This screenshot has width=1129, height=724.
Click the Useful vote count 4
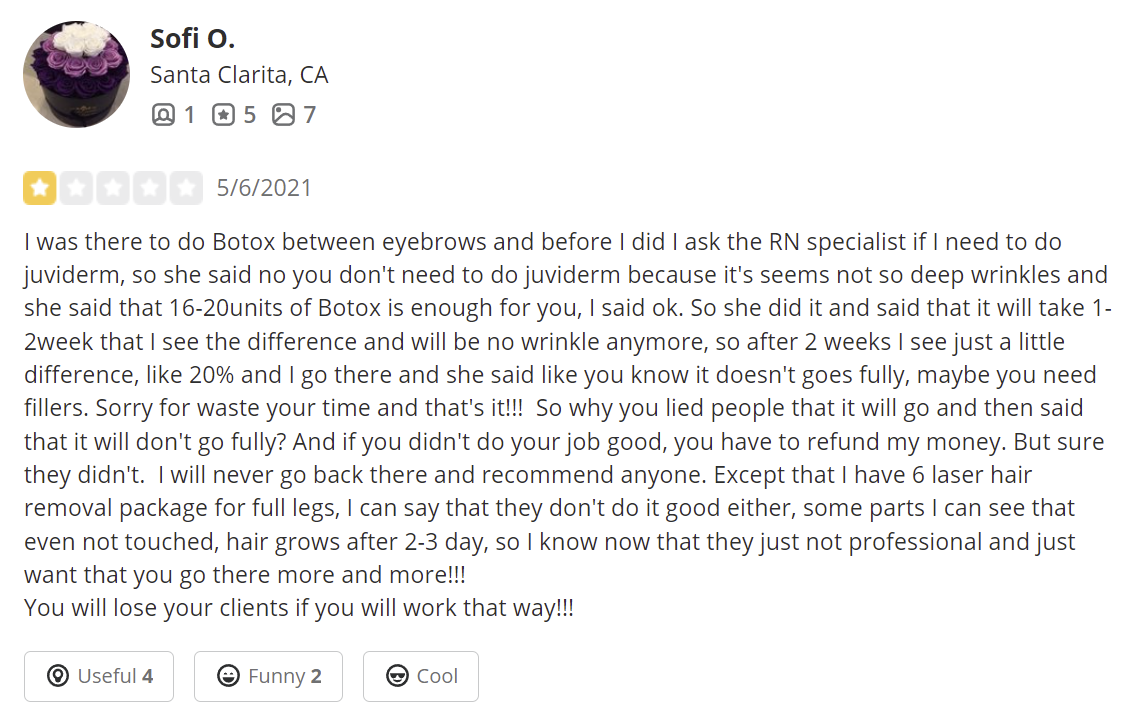148,677
